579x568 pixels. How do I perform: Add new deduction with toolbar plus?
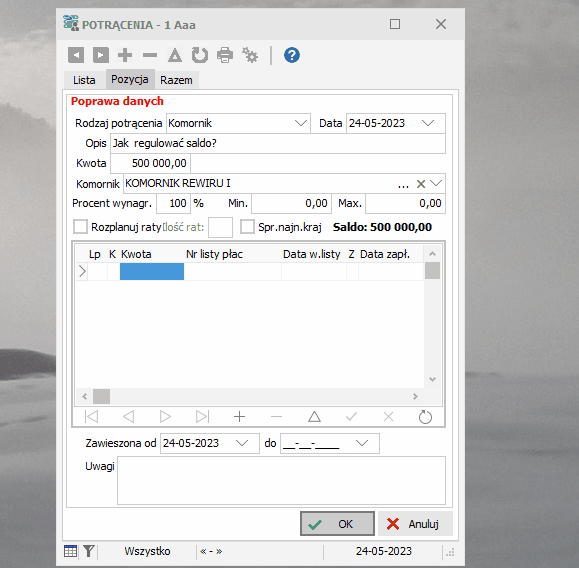click(x=125, y=55)
